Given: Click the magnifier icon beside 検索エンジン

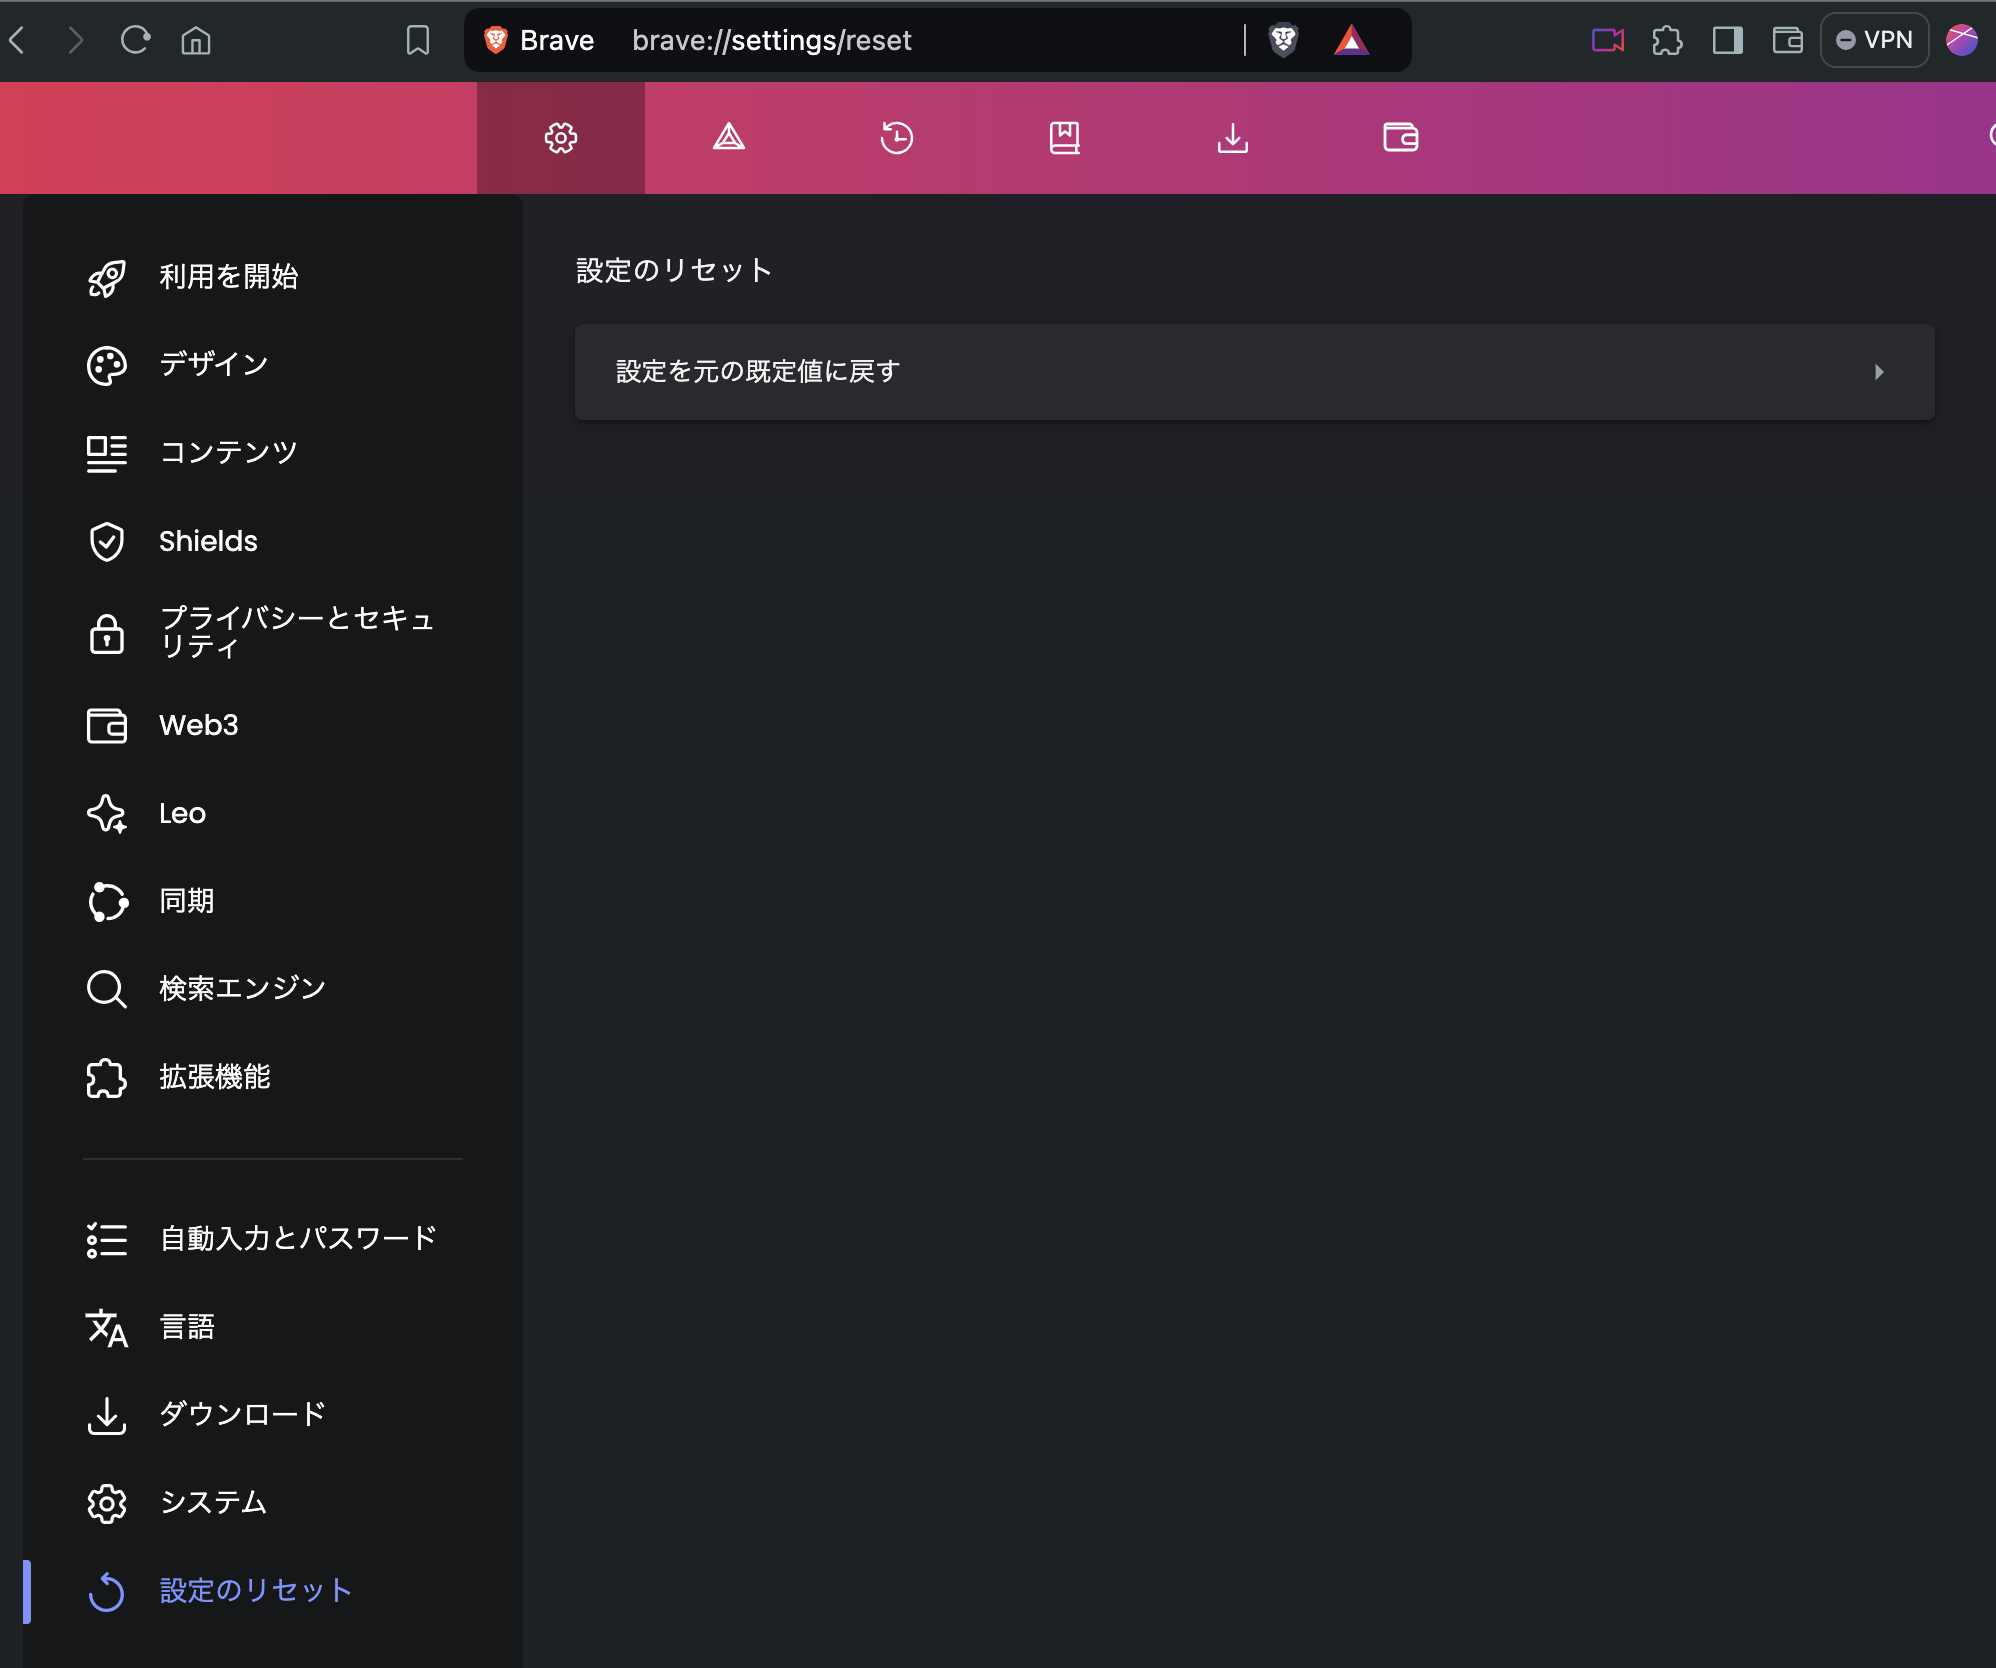Looking at the screenshot, I should [x=107, y=990].
